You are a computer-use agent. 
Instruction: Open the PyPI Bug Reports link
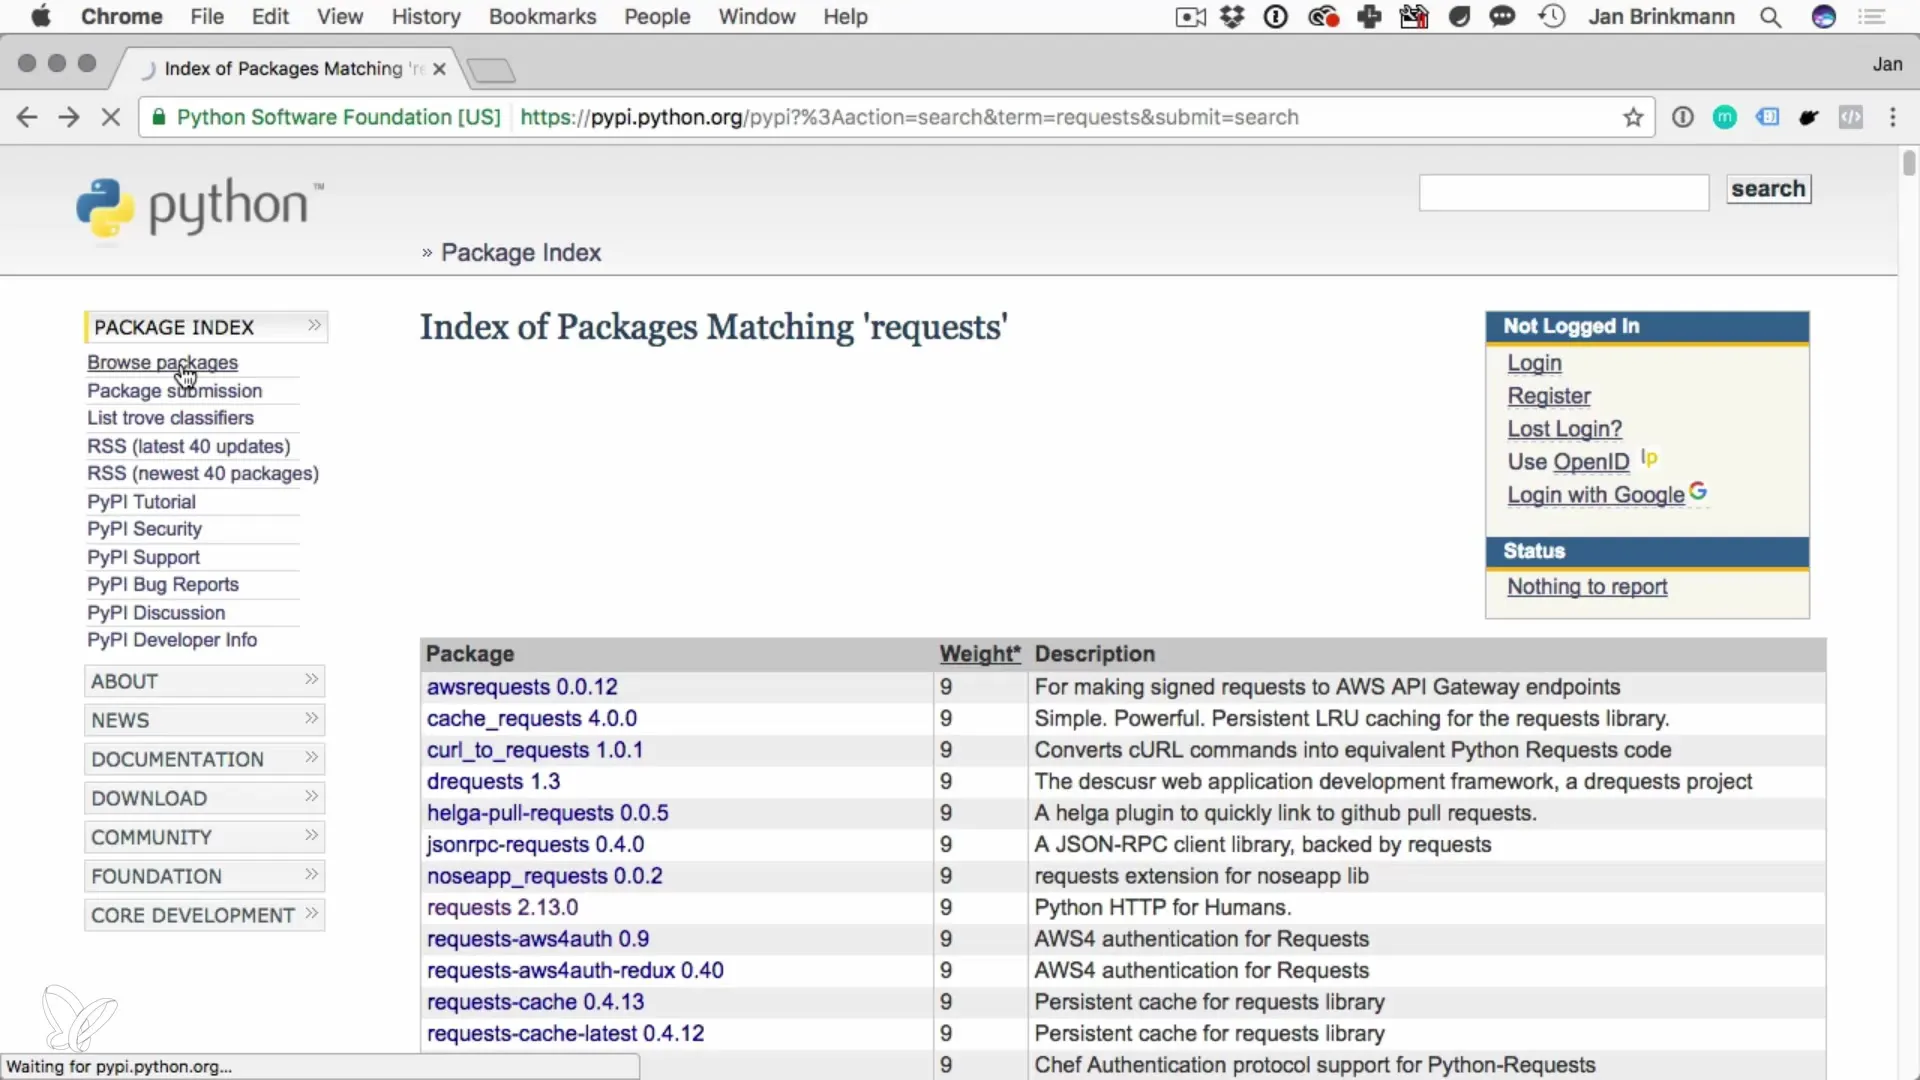[x=163, y=584]
